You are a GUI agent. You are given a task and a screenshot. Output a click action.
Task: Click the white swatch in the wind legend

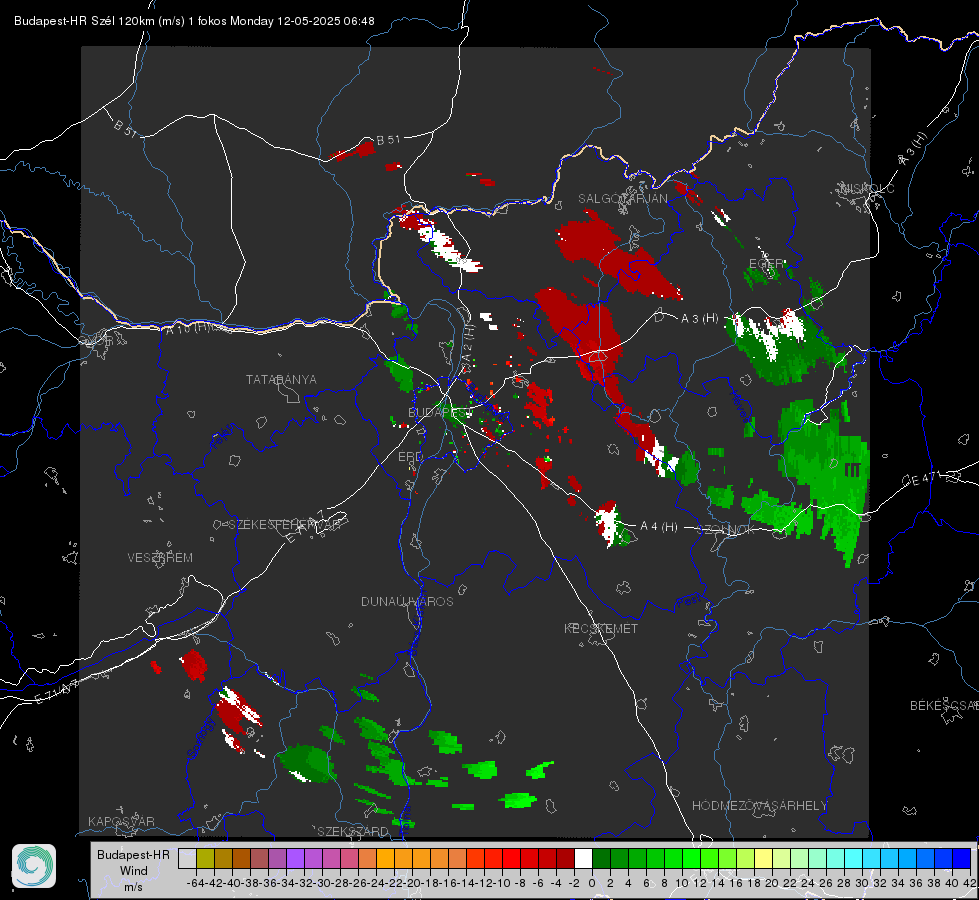click(583, 858)
